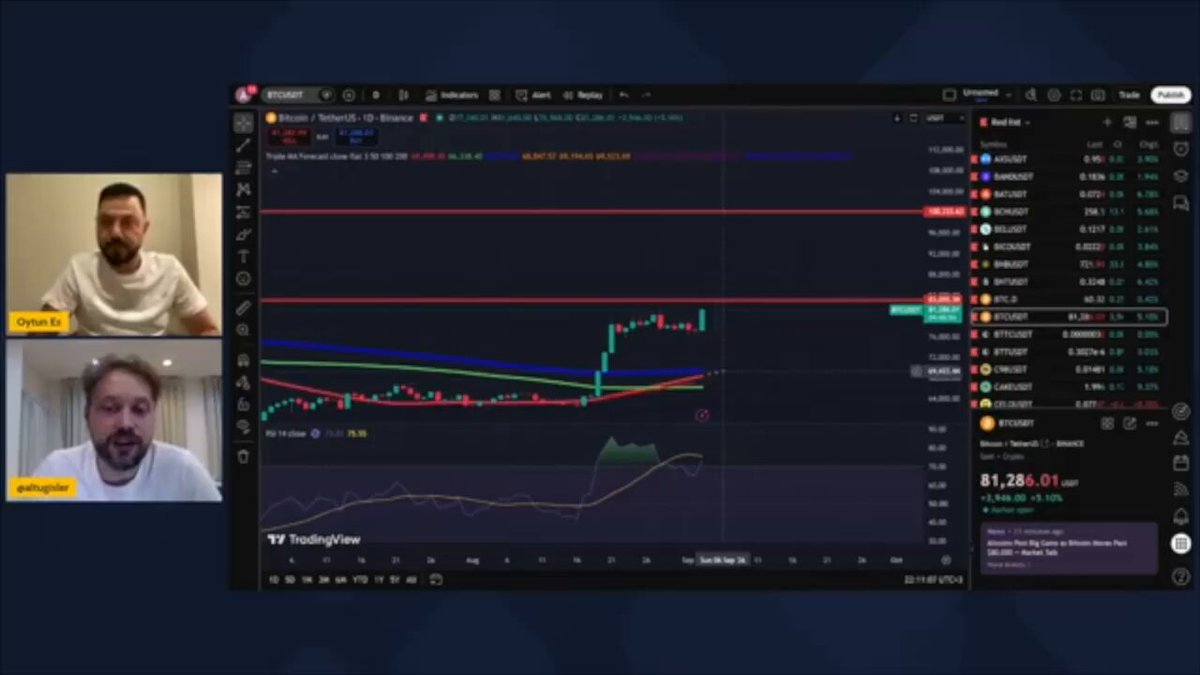
Task: Open the chats speech-bubble icon in sidebar
Action: tap(1181, 203)
